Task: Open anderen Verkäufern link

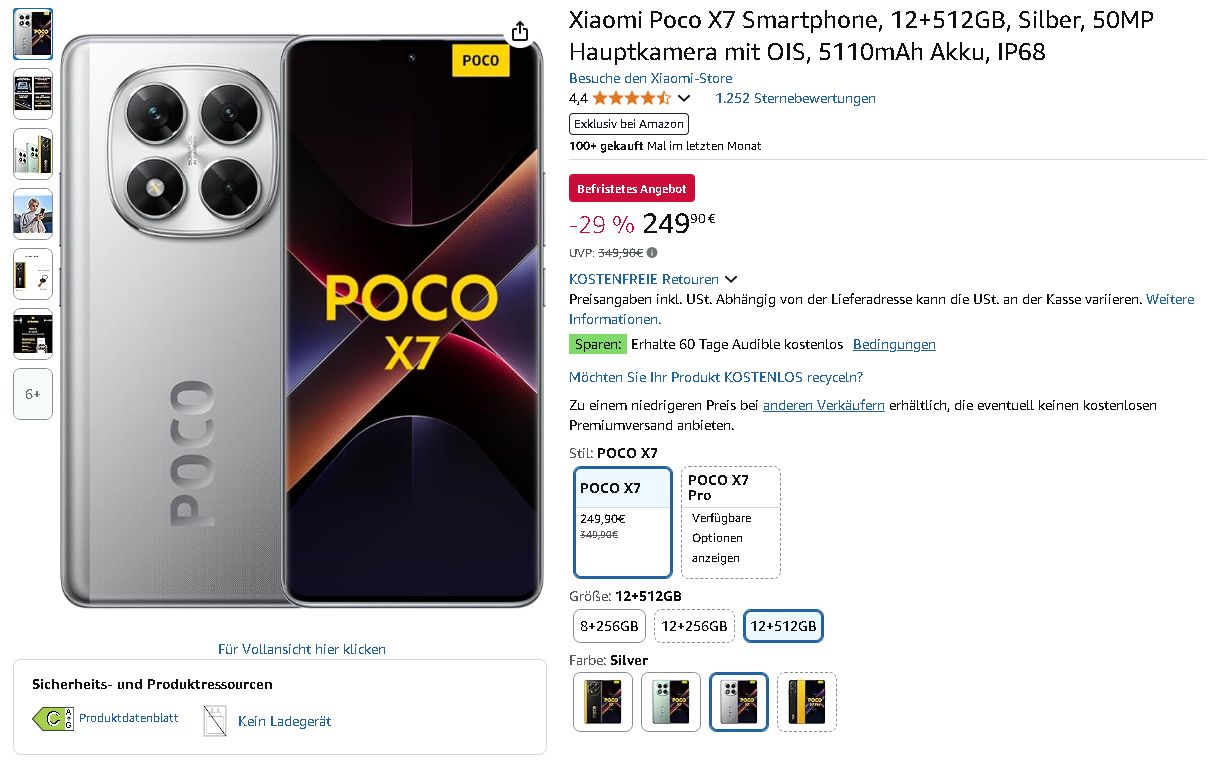Action: click(823, 405)
